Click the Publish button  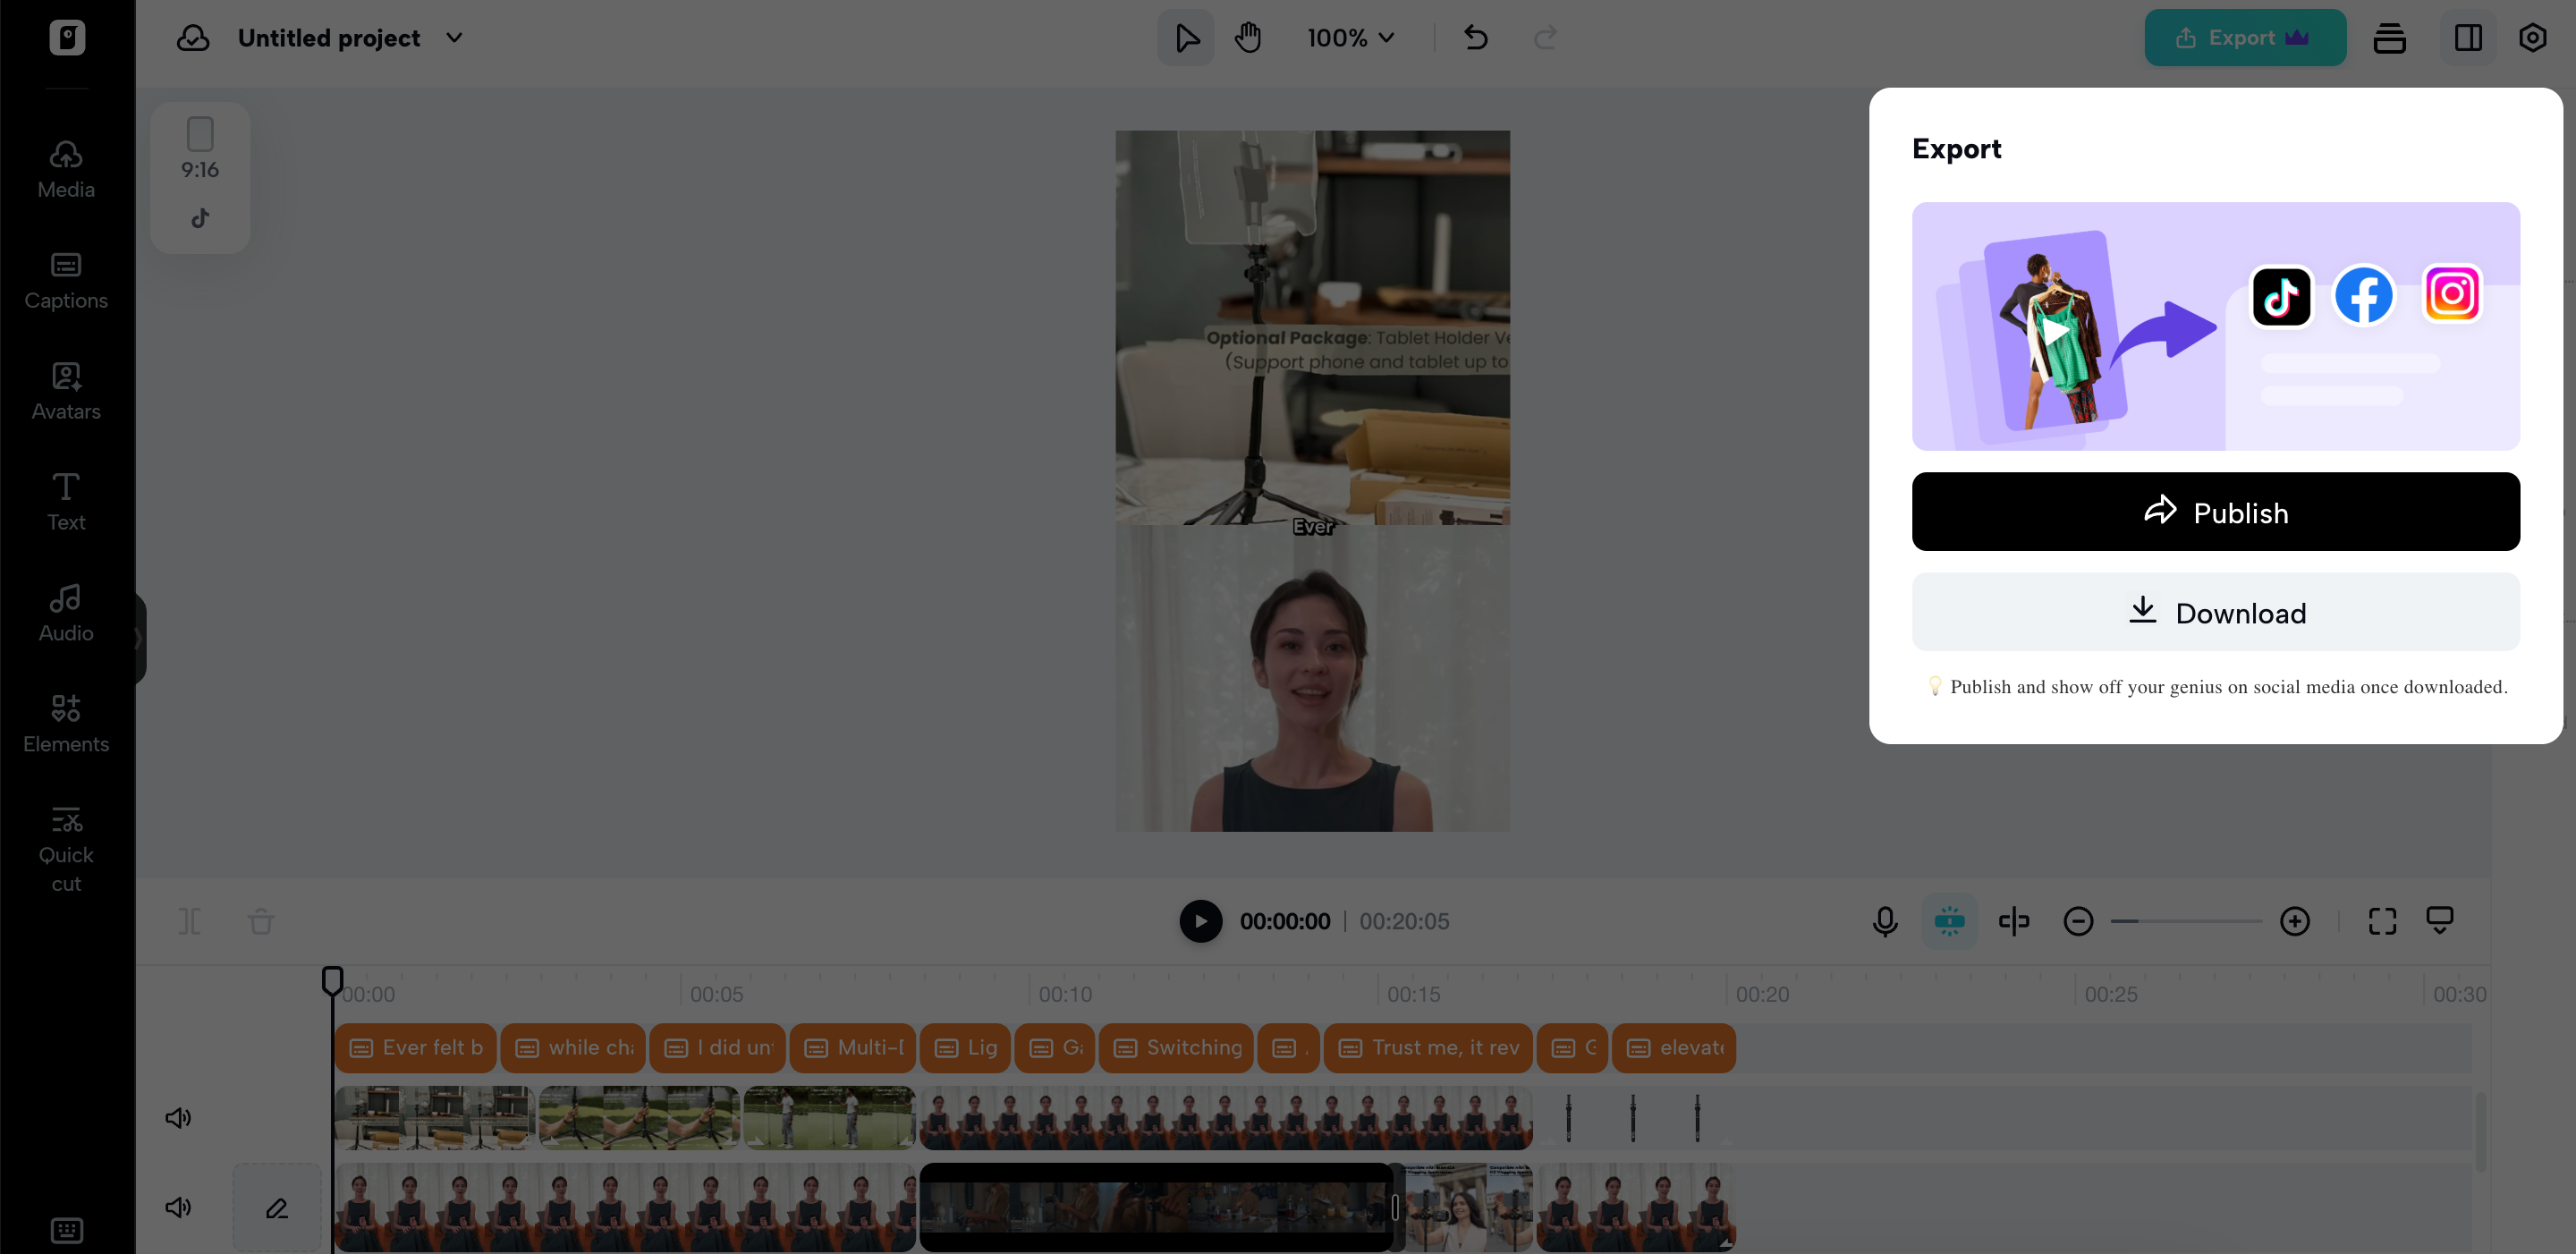click(x=2215, y=512)
